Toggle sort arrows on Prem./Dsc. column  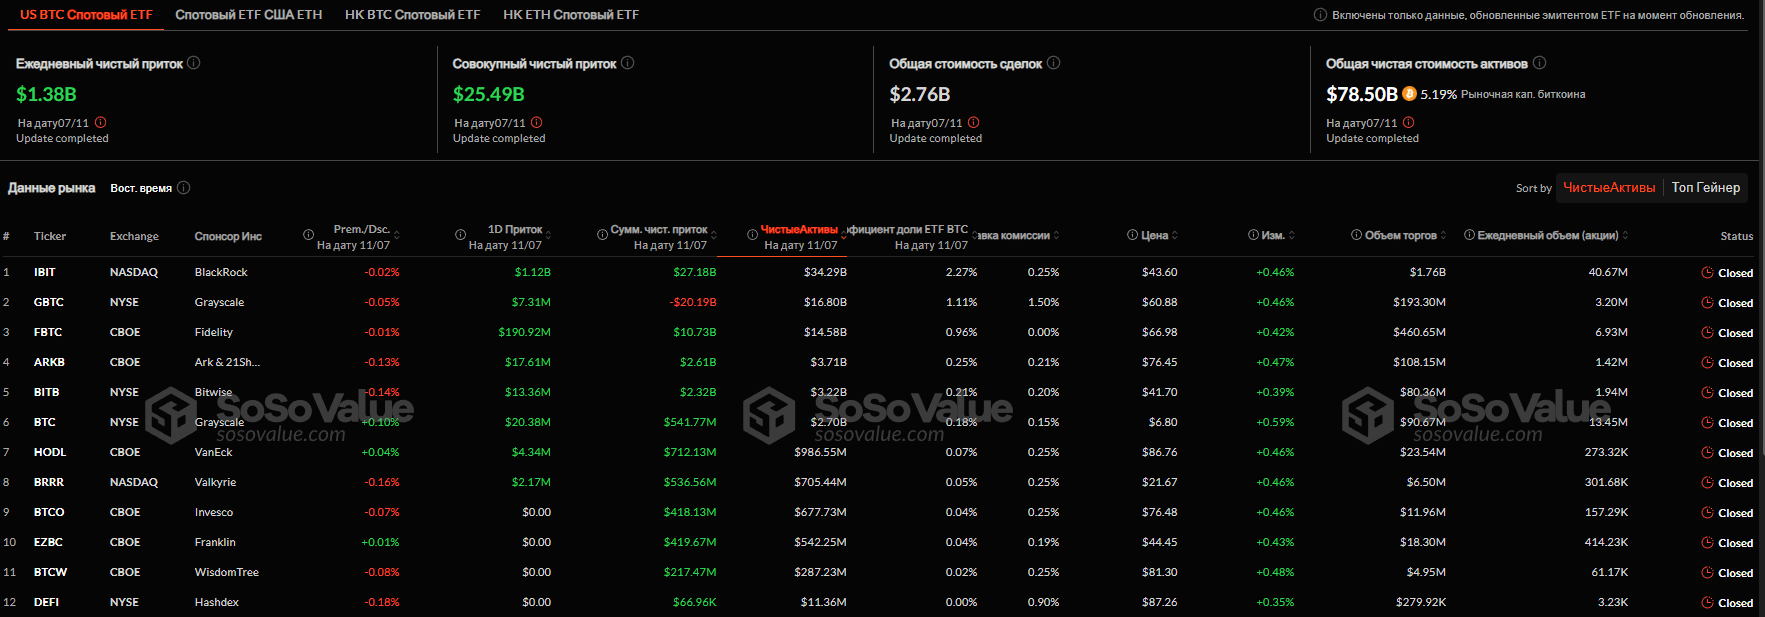click(397, 236)
